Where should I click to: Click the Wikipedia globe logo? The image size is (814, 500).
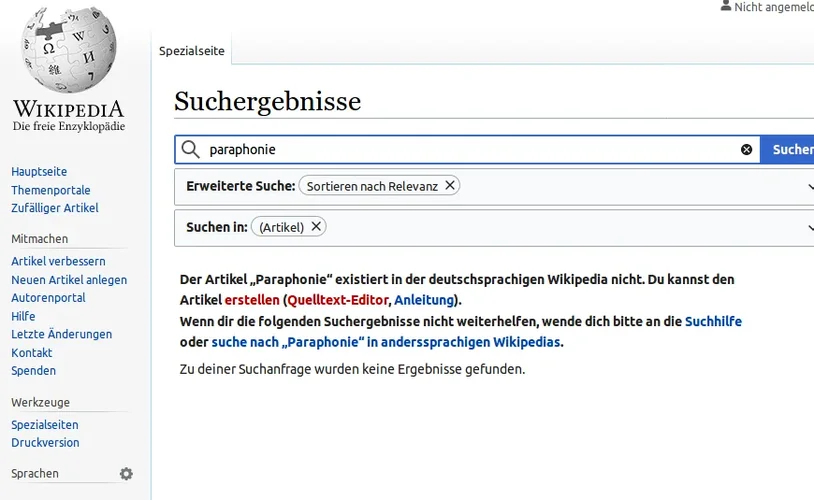pos(69,49)
